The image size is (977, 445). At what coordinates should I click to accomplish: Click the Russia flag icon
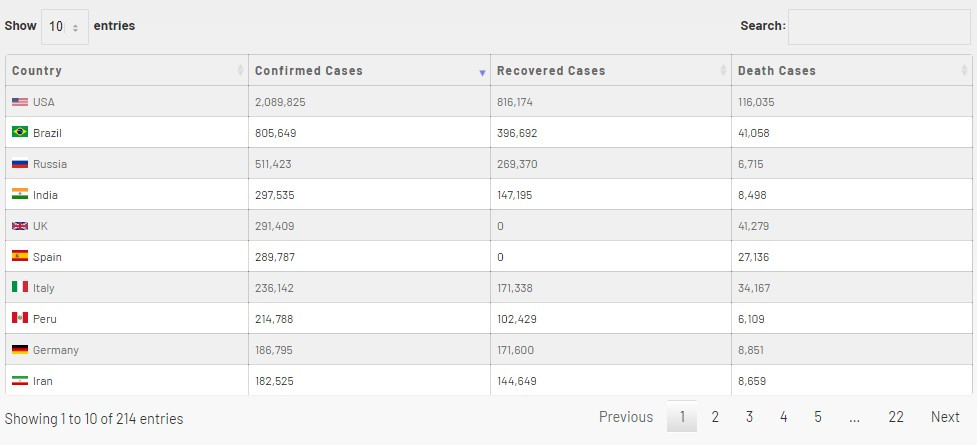coord(20,164)
